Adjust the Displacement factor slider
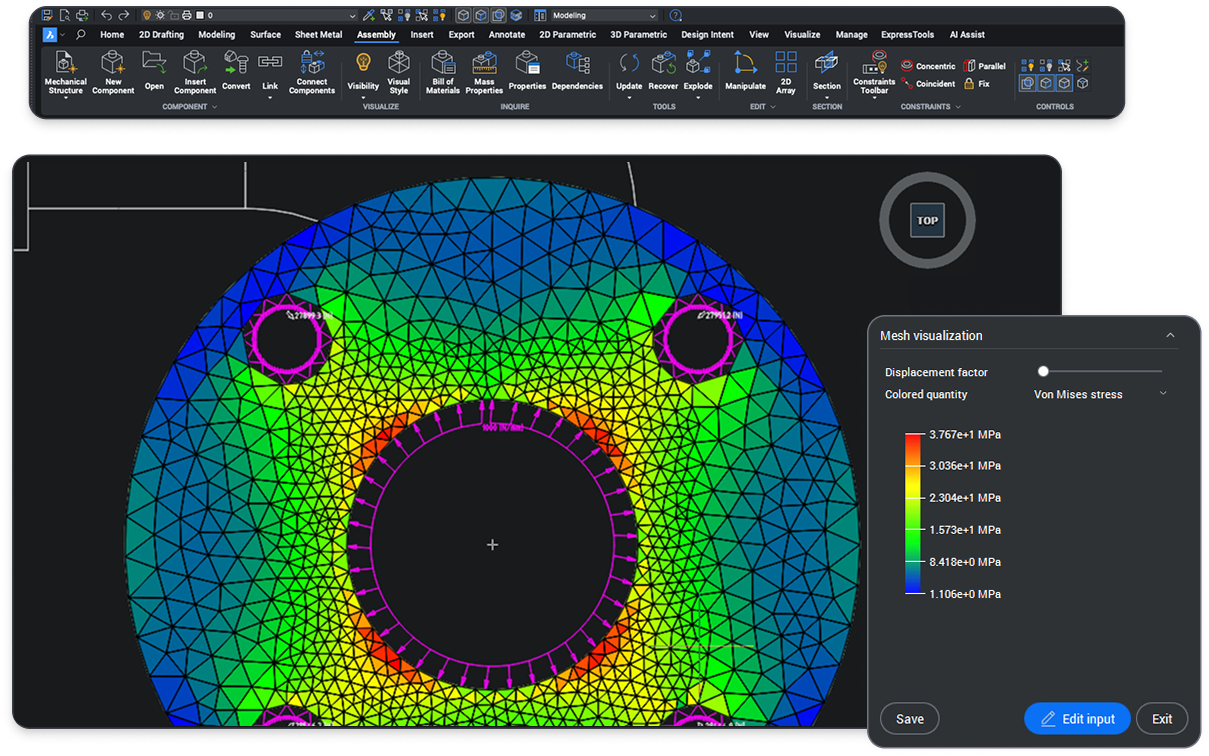 pos(1043,370)
